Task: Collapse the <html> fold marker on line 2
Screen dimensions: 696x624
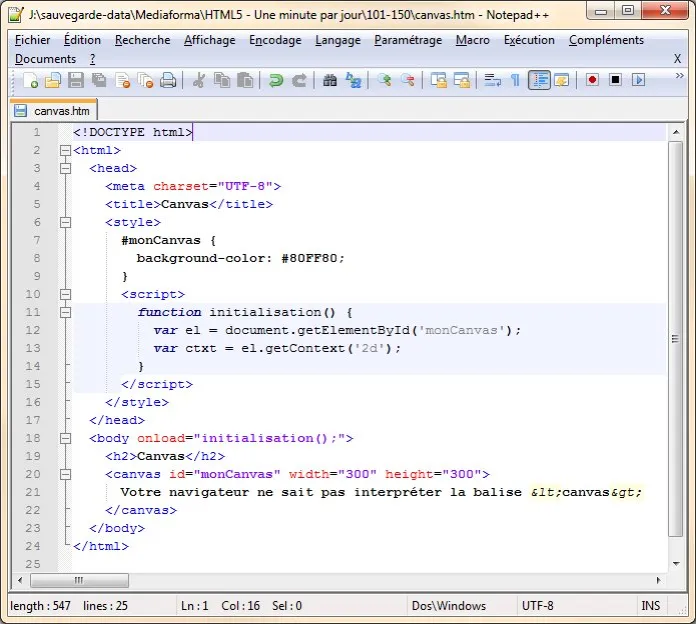Action: (66, 150)
